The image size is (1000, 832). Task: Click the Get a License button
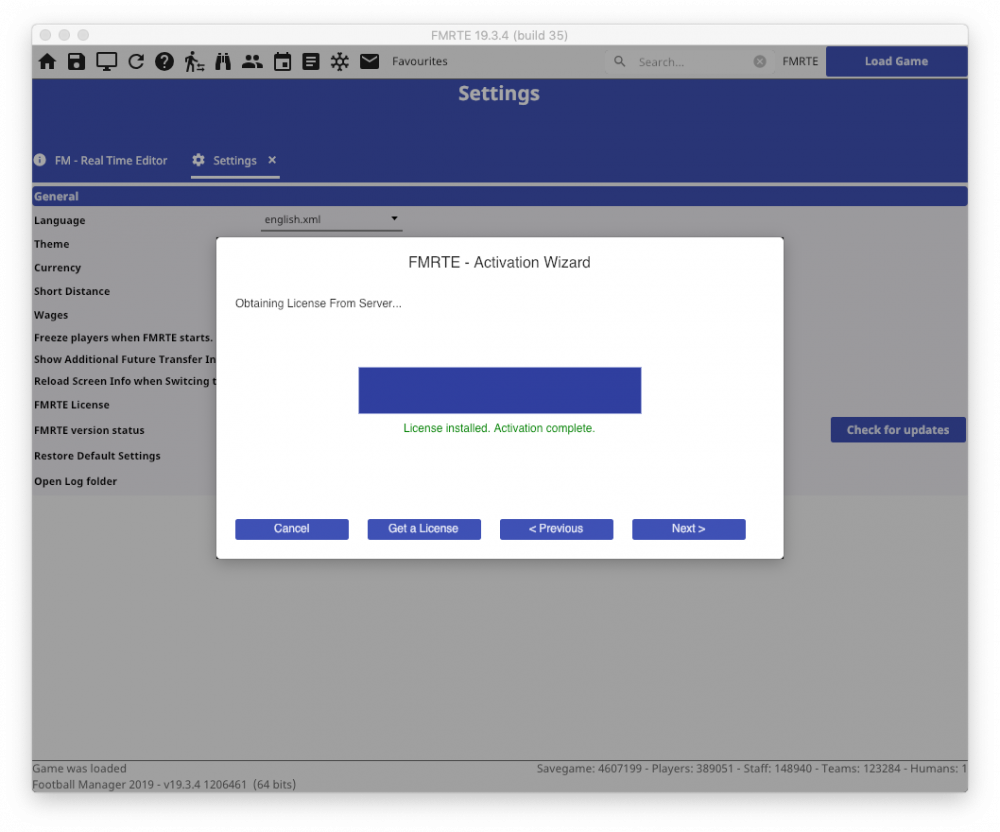424,529
